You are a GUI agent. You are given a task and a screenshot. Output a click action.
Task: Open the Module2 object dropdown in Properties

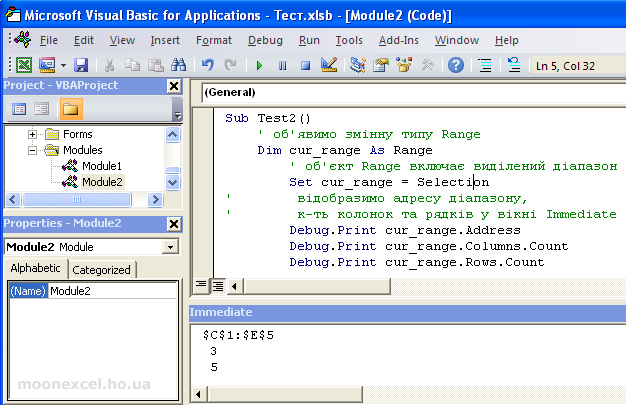(171, 246)
